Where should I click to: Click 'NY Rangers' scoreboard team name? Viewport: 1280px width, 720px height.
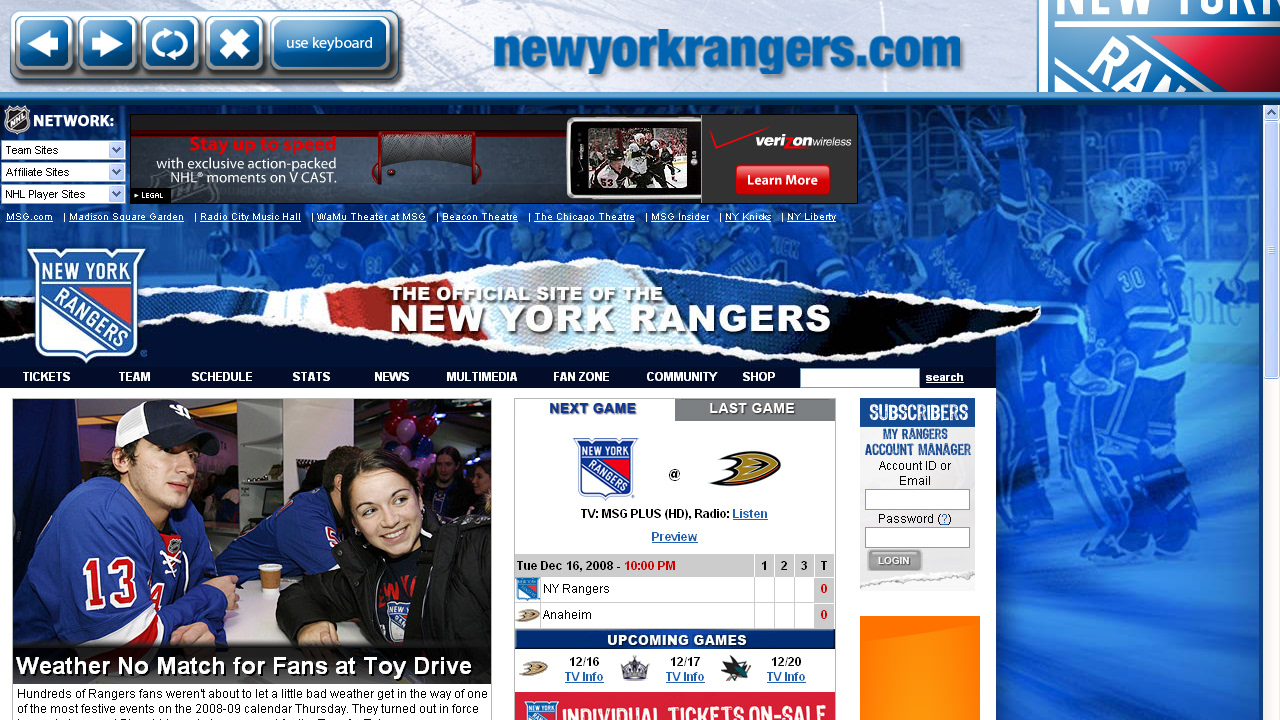(576, 589)
